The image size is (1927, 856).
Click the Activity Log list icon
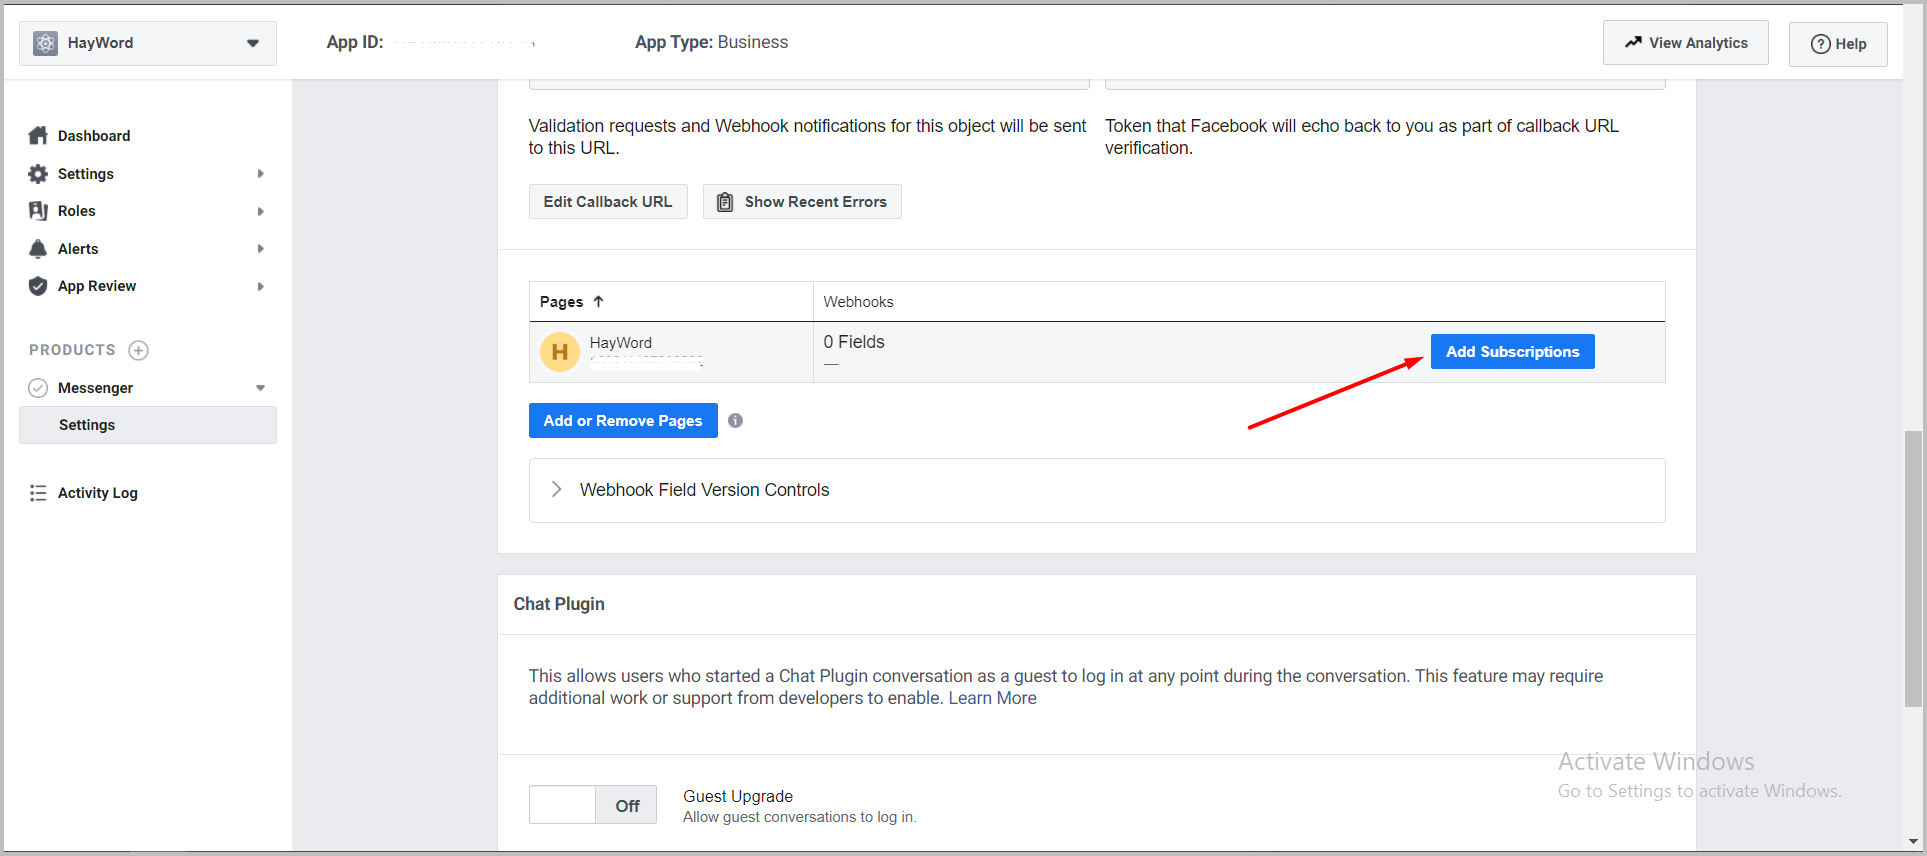[x=38, y=493]
